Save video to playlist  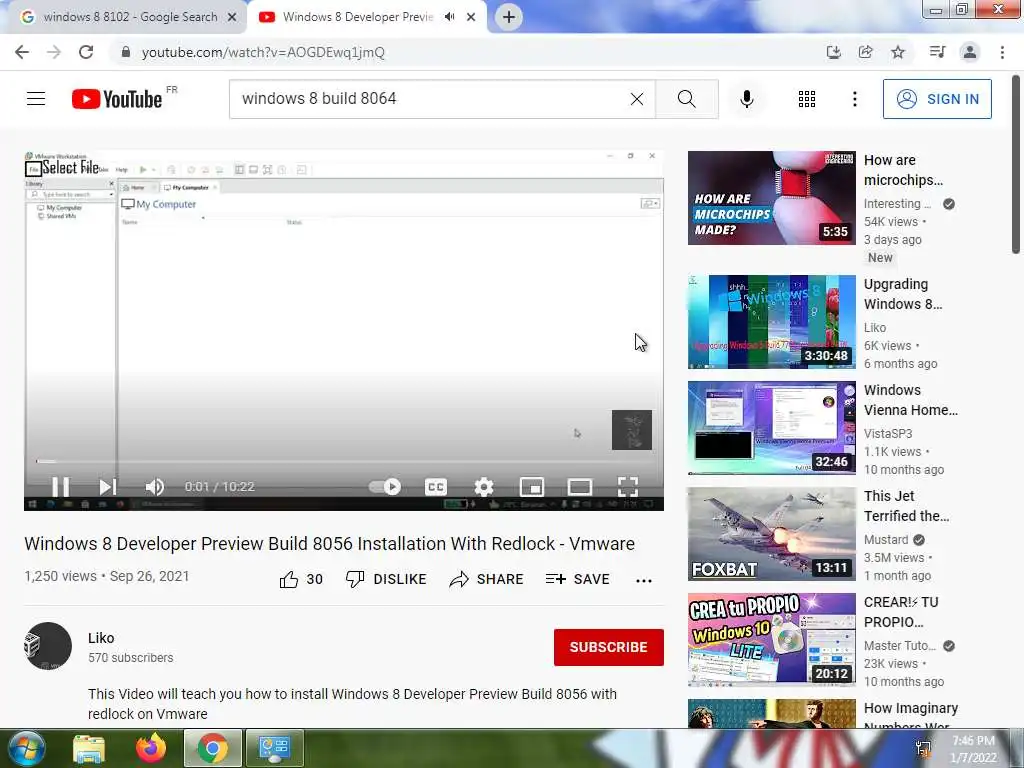coord(577,579)
